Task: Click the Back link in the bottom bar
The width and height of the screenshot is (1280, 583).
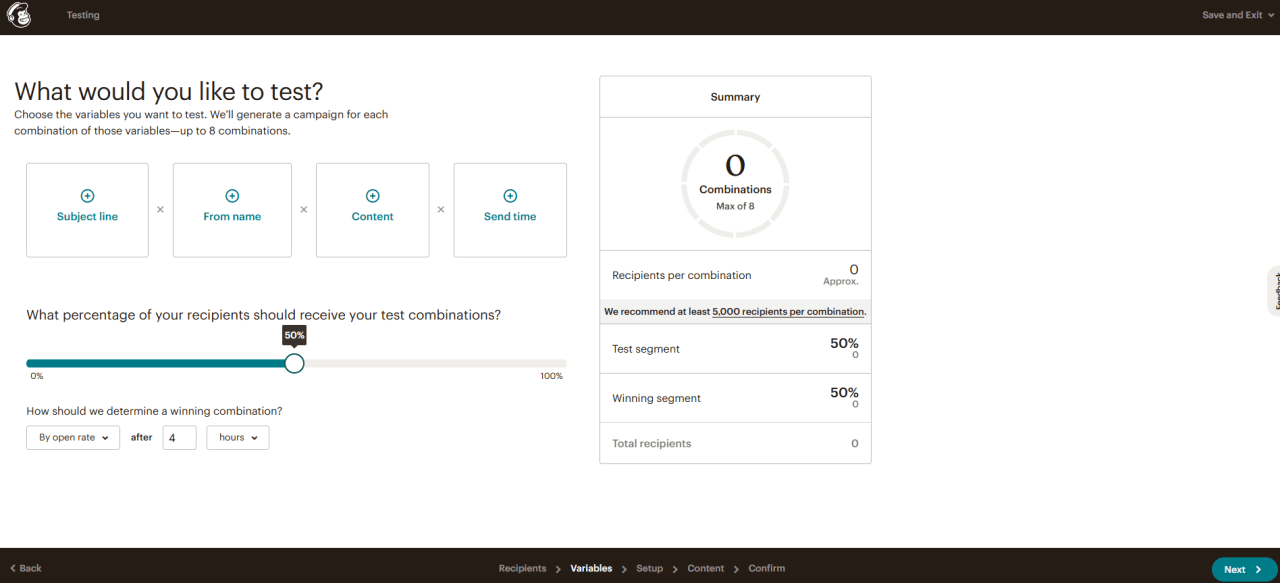Action: pos(24,568)
